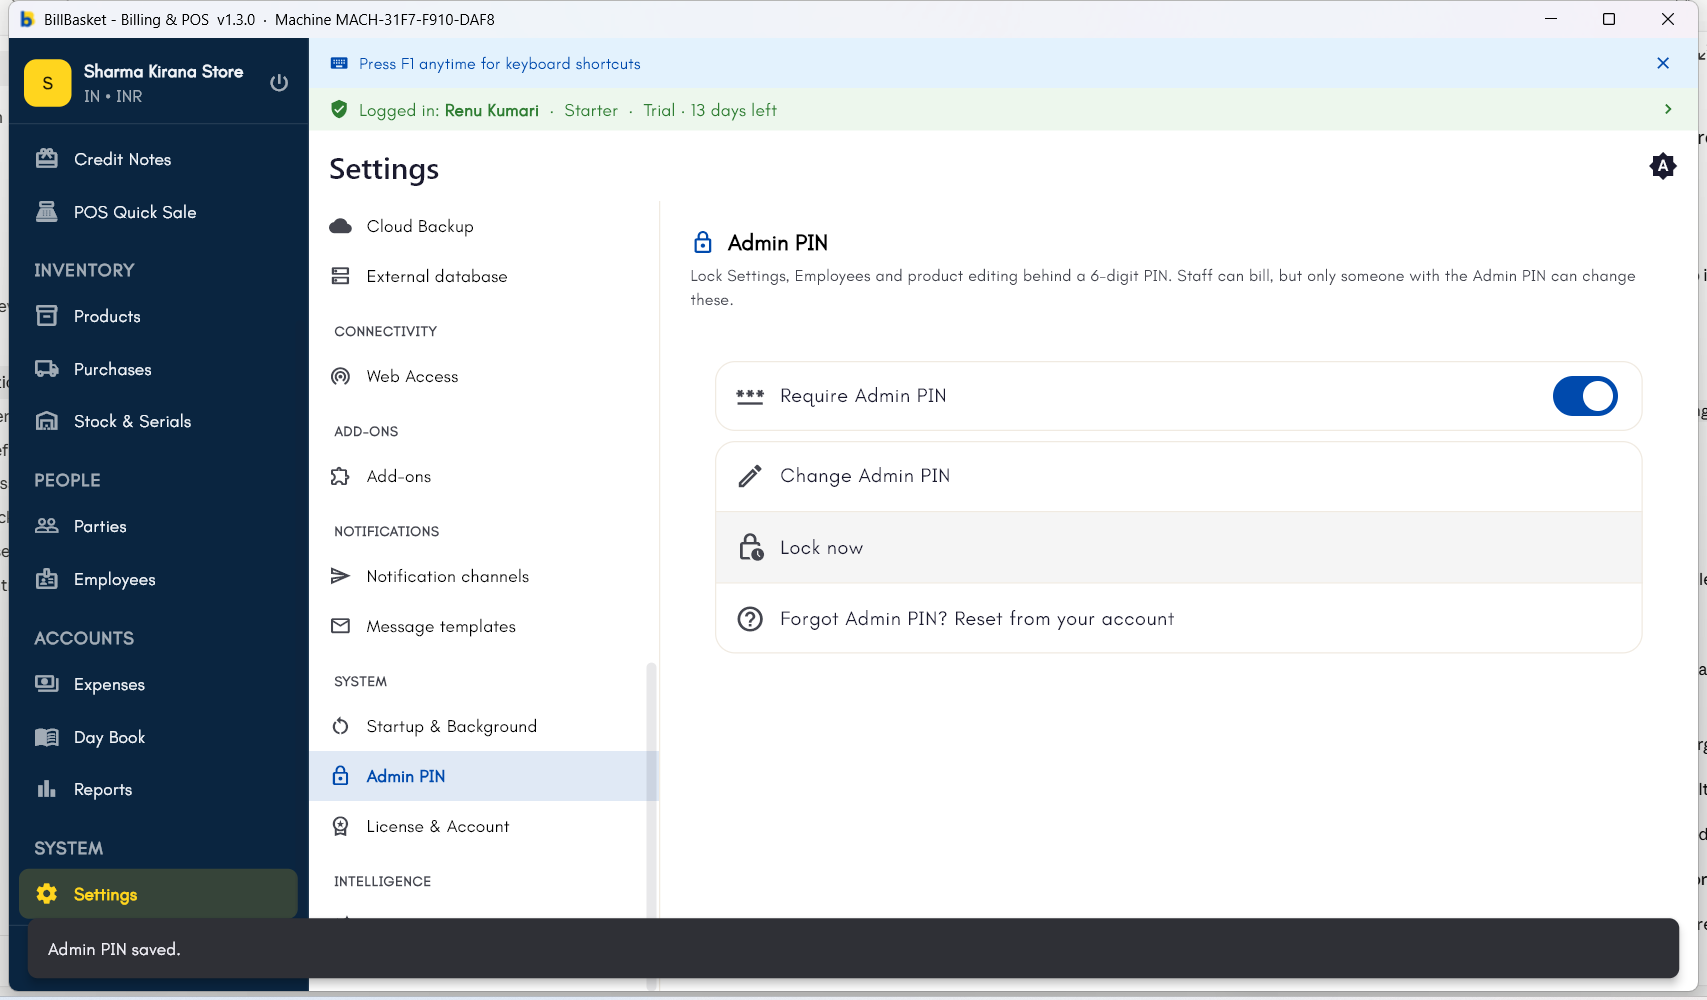Viewport: 1707px width, 1000px height.
Task: Click the power icon beside Sharma Kirana Store
Action: 279,83
